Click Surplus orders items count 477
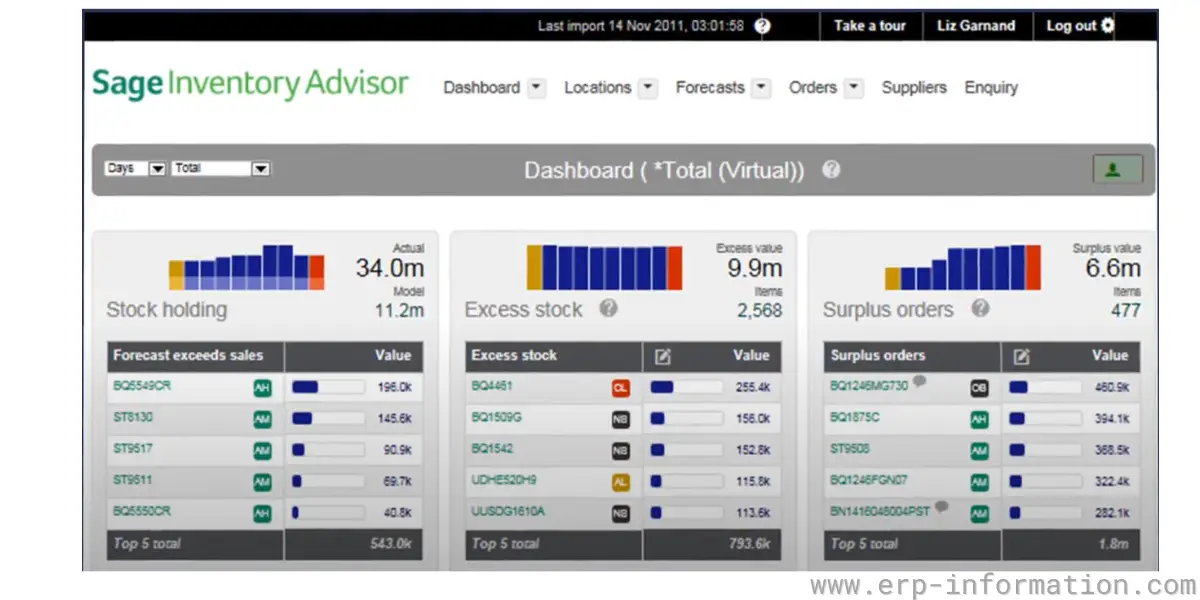Screen dimensions: 1200x600 click(x=1126, y=311)
